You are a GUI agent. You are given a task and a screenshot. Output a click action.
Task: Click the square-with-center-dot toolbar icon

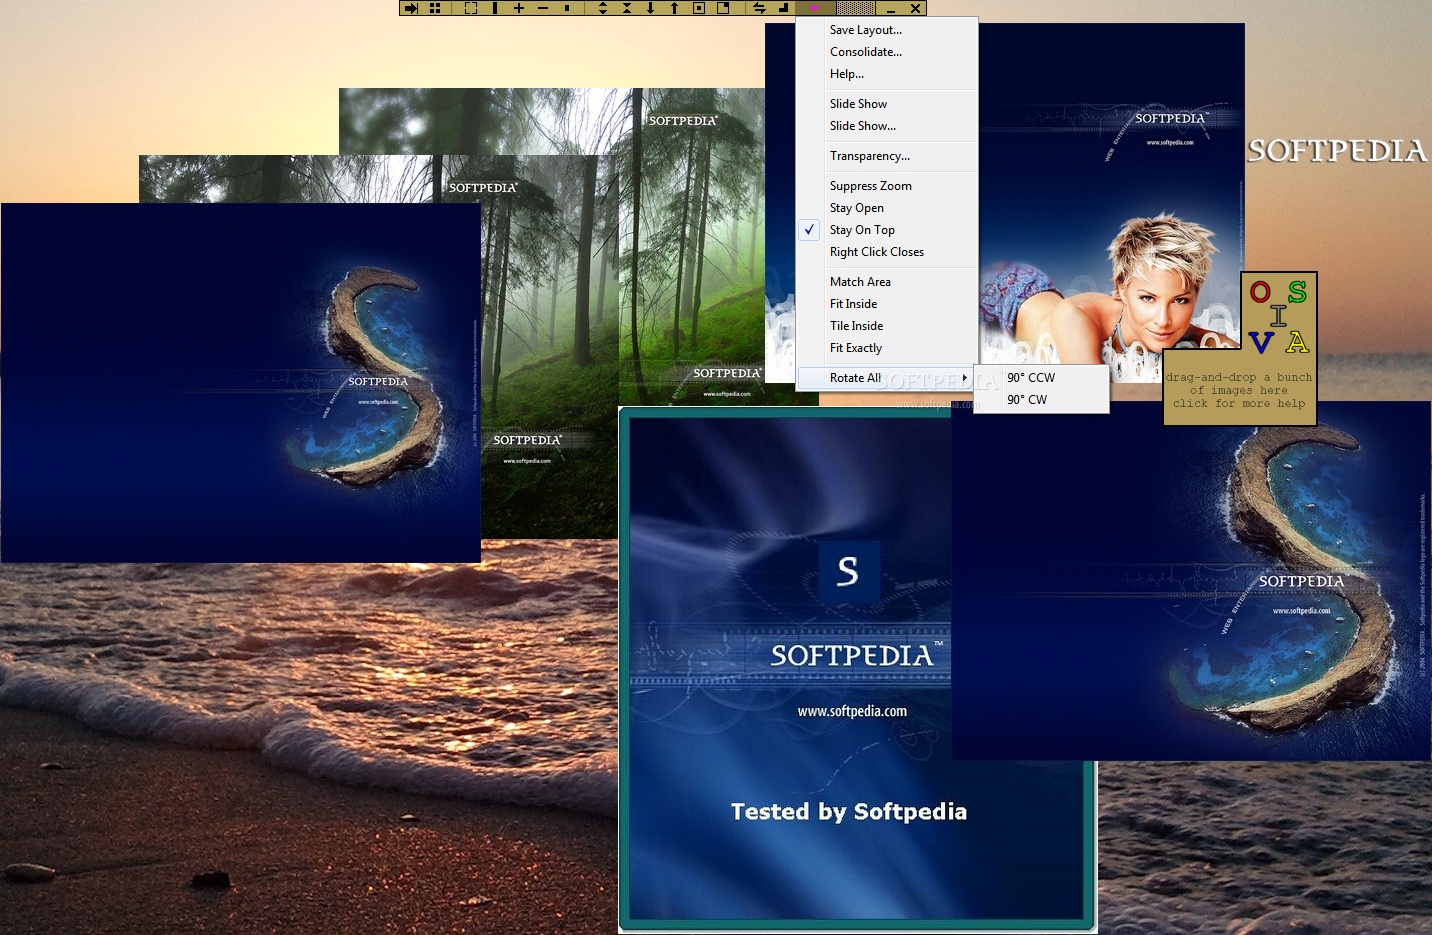click(699, 8)
